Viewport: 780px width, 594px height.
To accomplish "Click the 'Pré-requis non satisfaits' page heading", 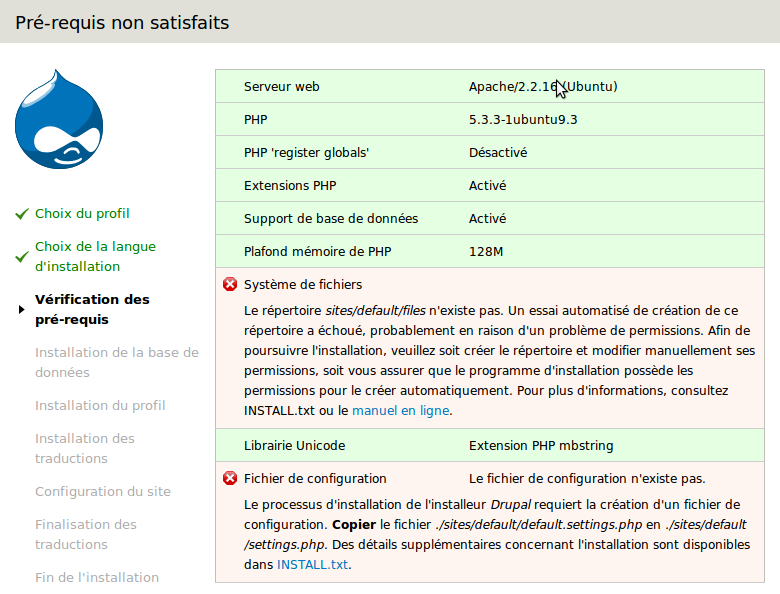I will point(122,22).
